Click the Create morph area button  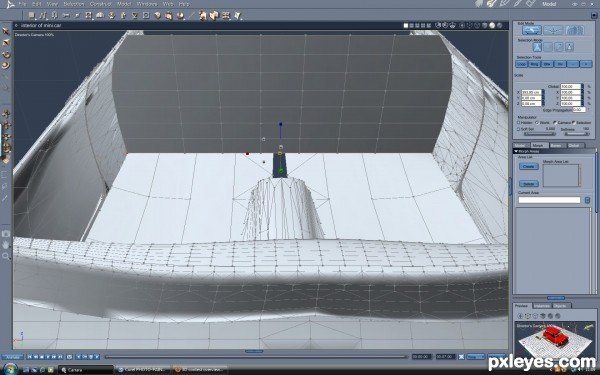528,166
